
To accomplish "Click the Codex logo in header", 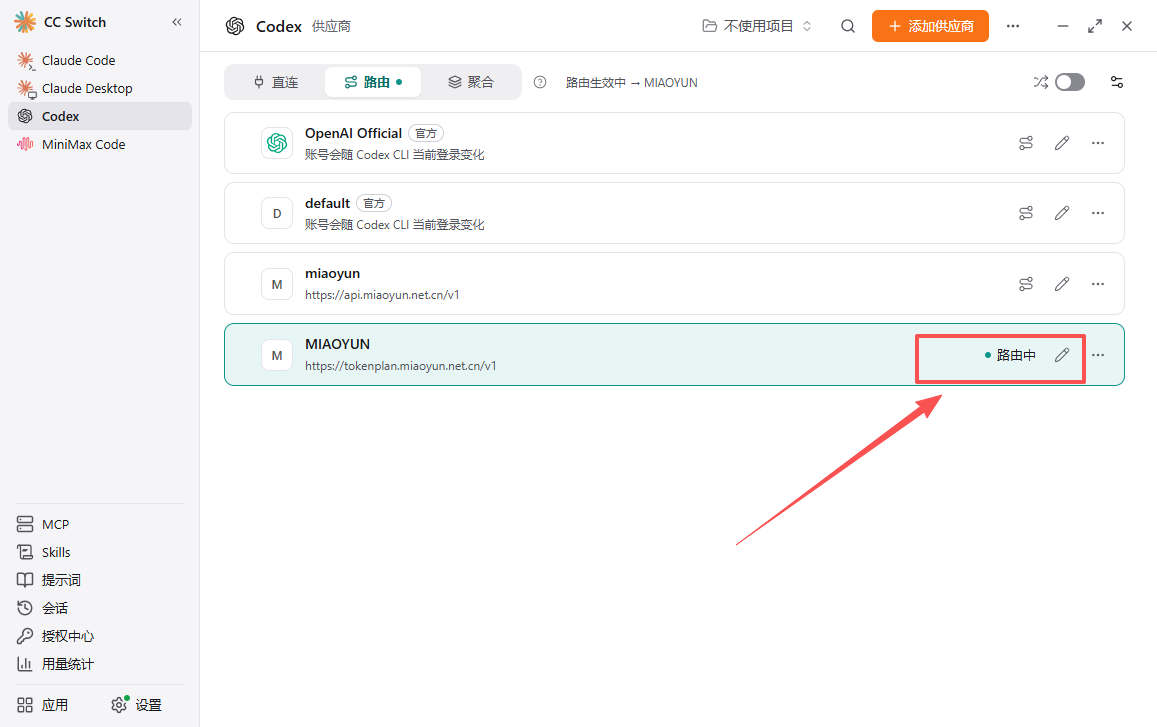I will click(x=235, y=27).
